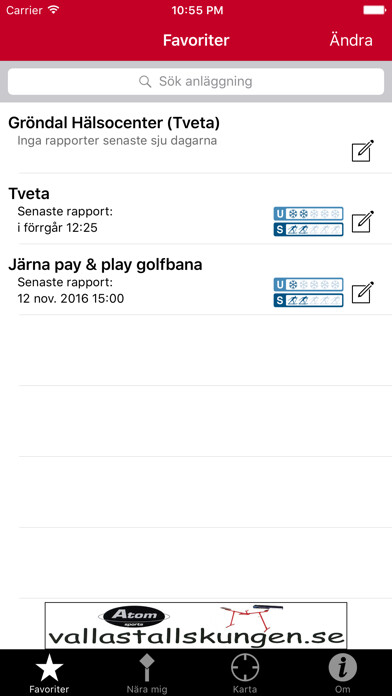Tap the battery indicator in status bar
Viewport: 392px width, 696px height.
point(374,10)
